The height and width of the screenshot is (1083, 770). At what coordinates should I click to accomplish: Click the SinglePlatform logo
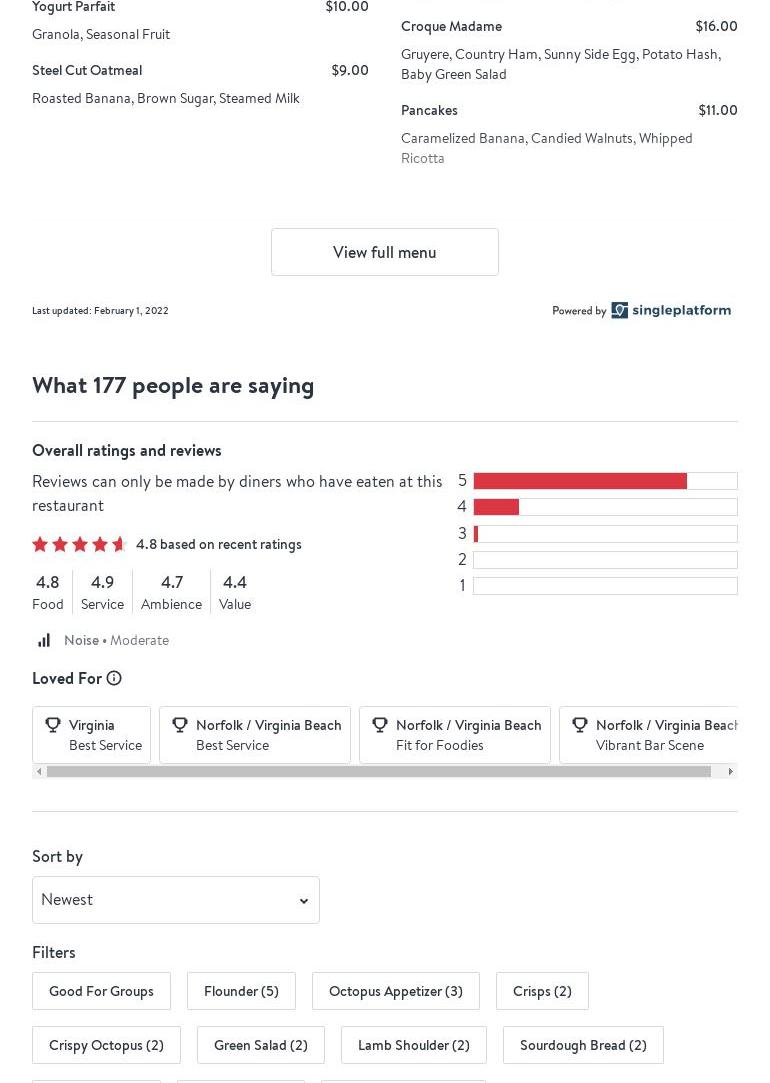point(671,310)
